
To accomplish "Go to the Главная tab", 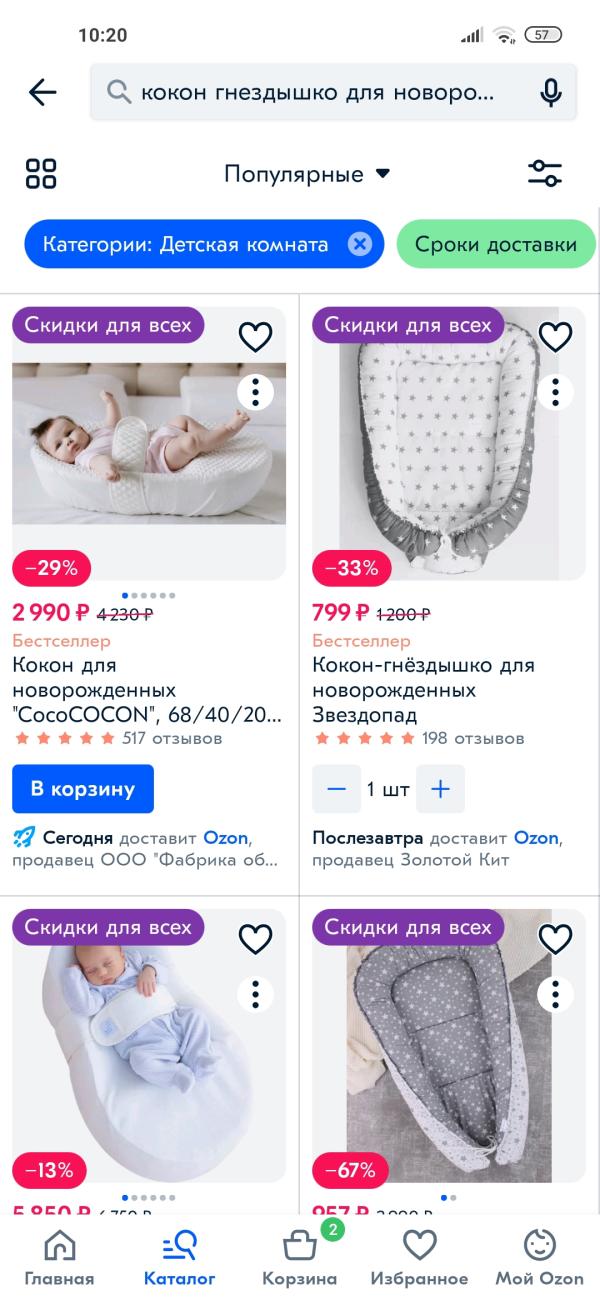I will pos(60,1258).
